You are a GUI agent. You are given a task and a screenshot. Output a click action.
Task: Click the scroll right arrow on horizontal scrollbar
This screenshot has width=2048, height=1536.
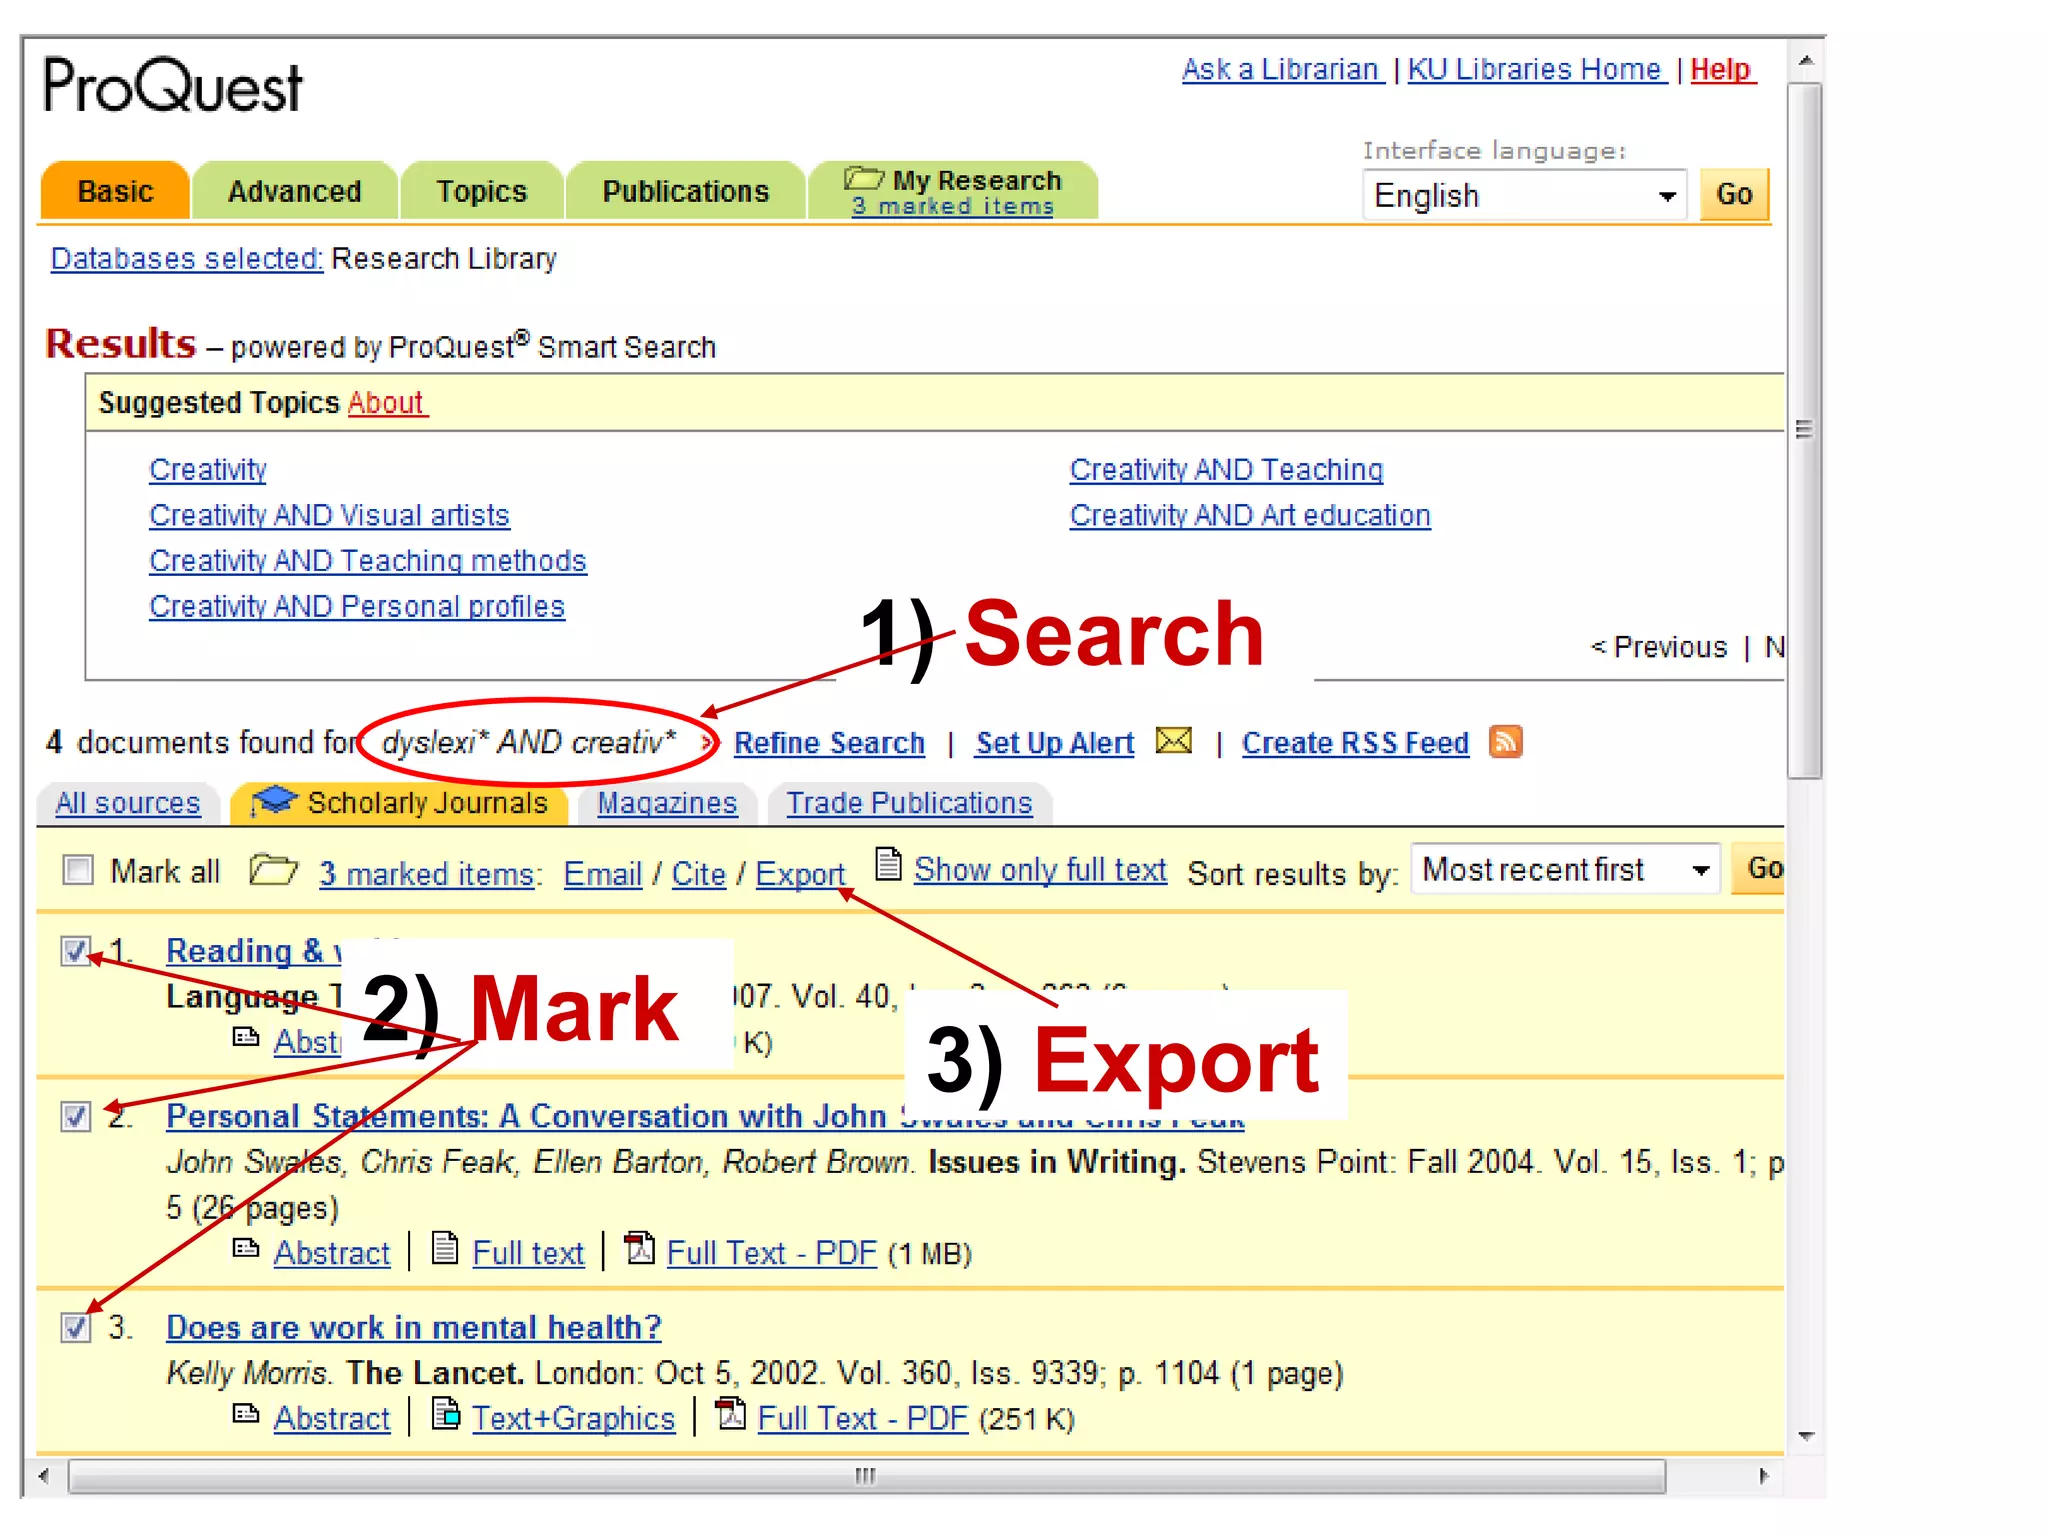click(x=1763, y=1476)
